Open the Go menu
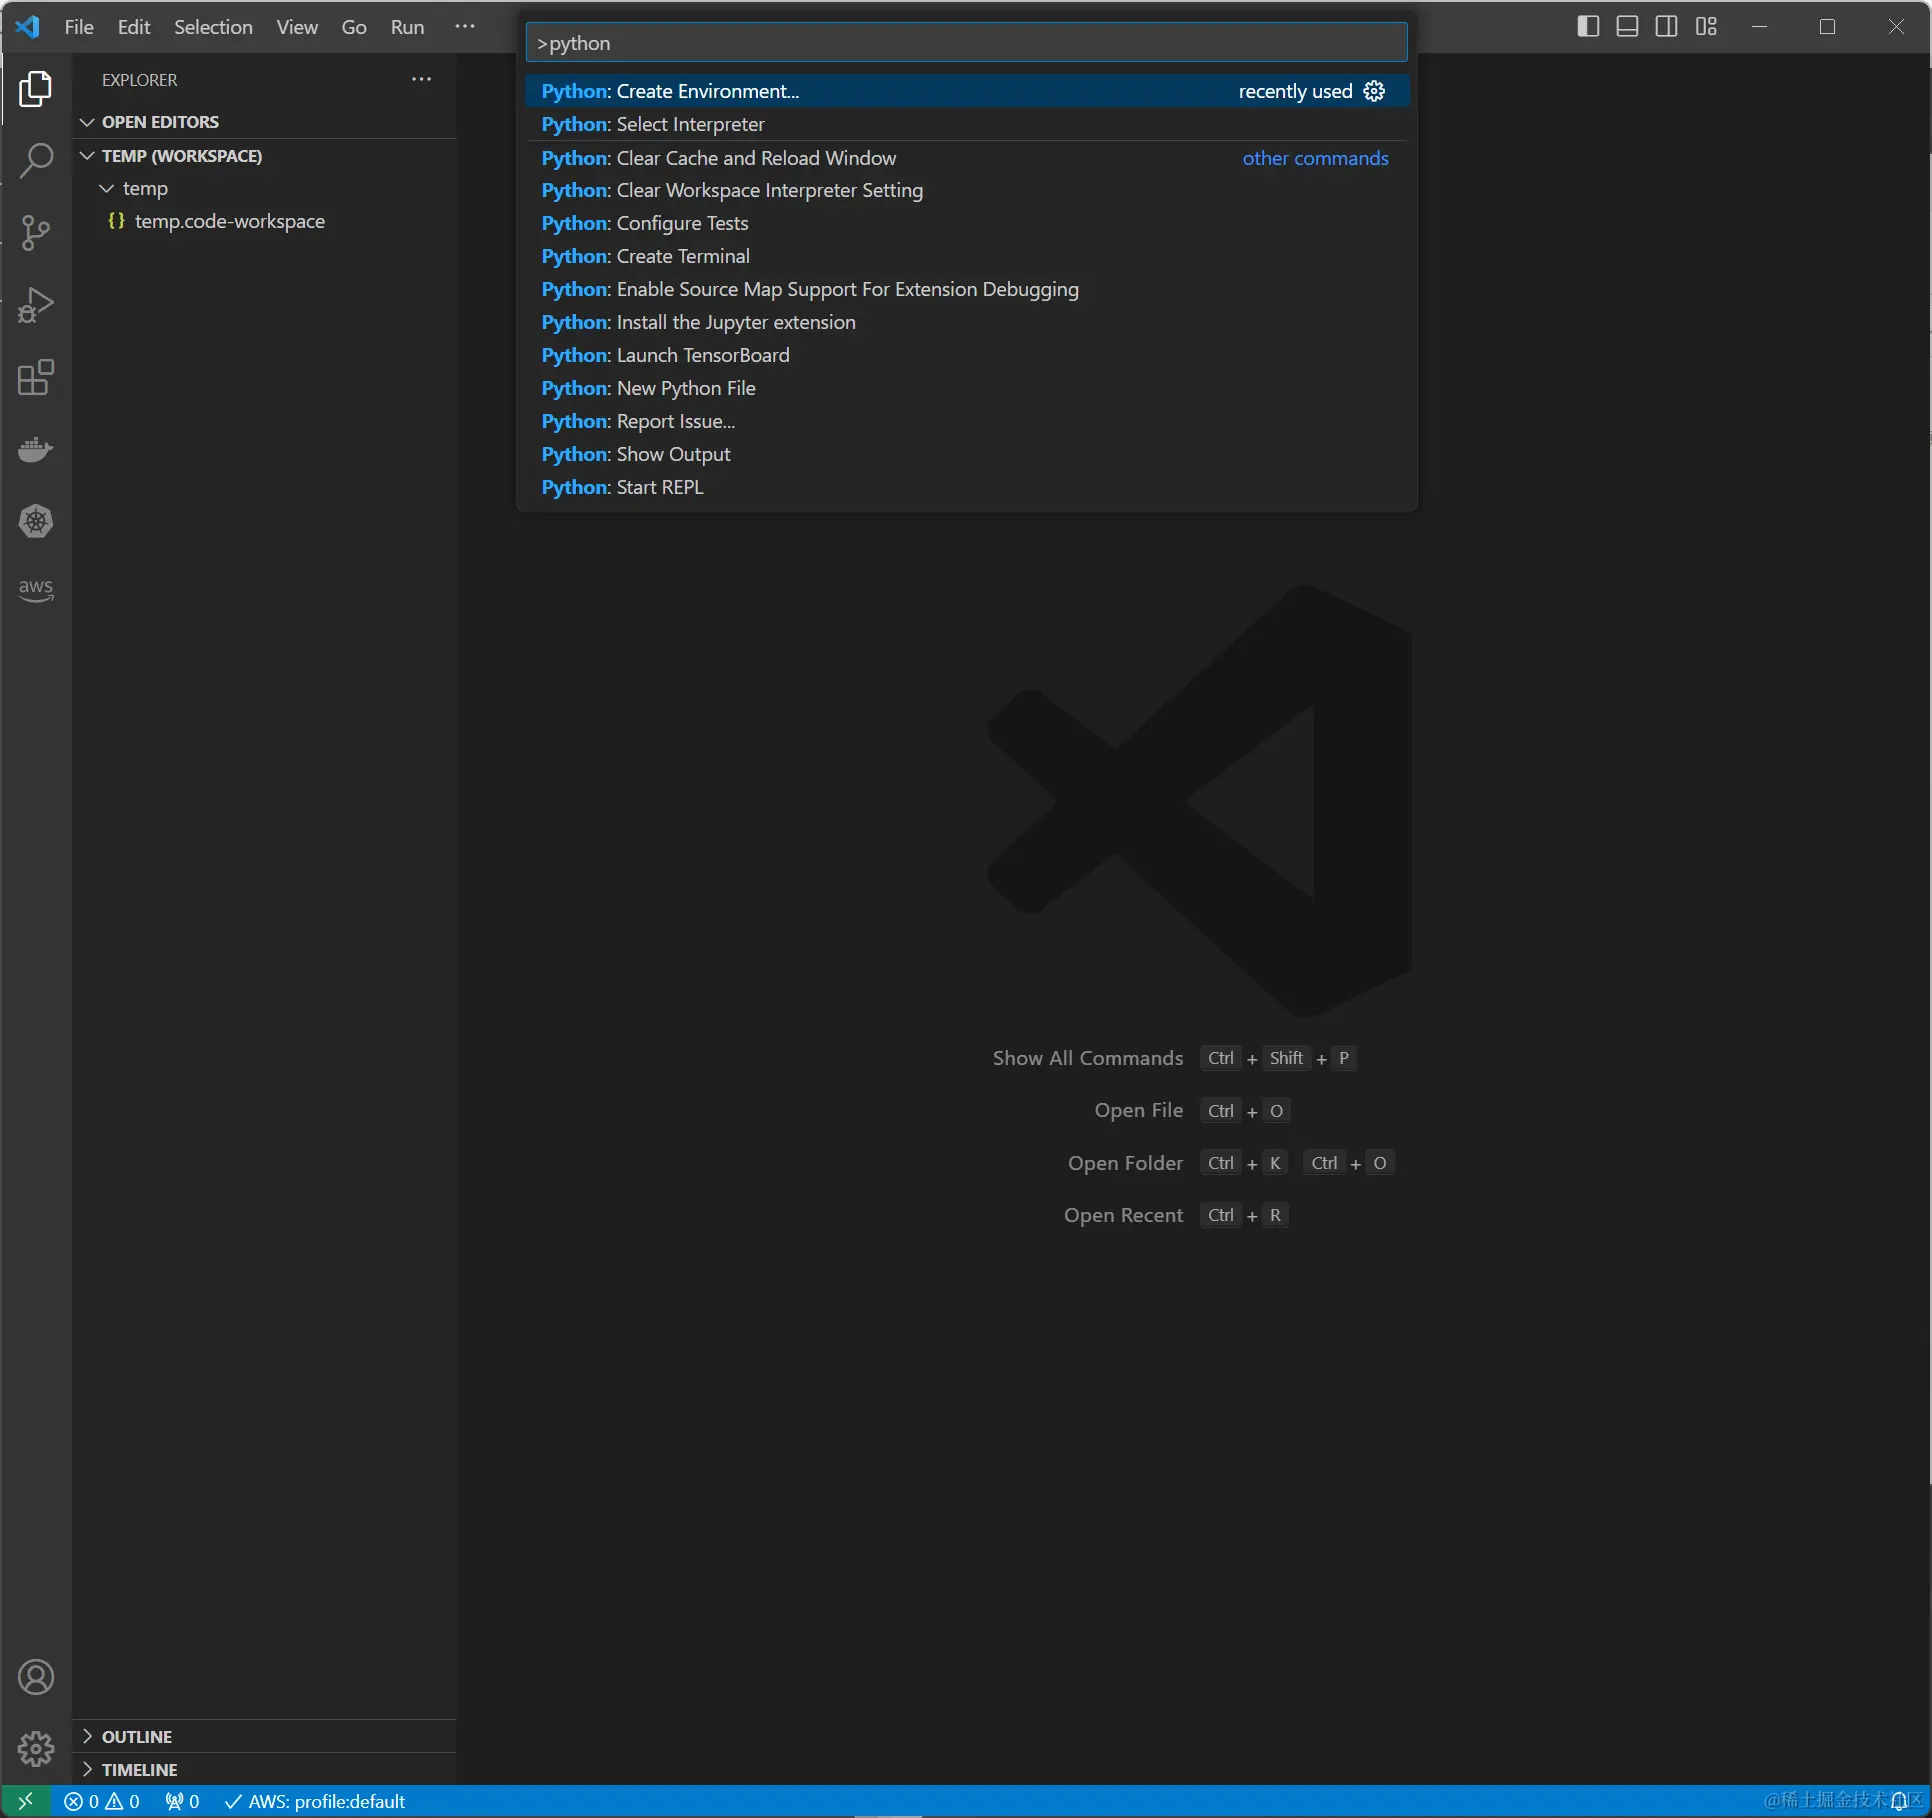Image resolution: width=1932 pixels, height=1818 pixels. click(354, 27)
